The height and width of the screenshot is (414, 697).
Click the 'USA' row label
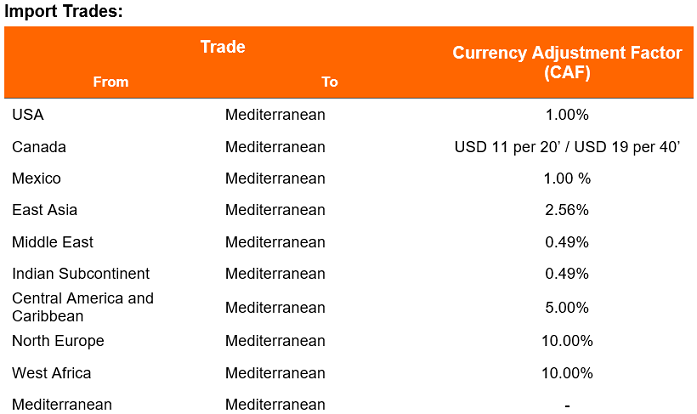(x=27, y=115)
